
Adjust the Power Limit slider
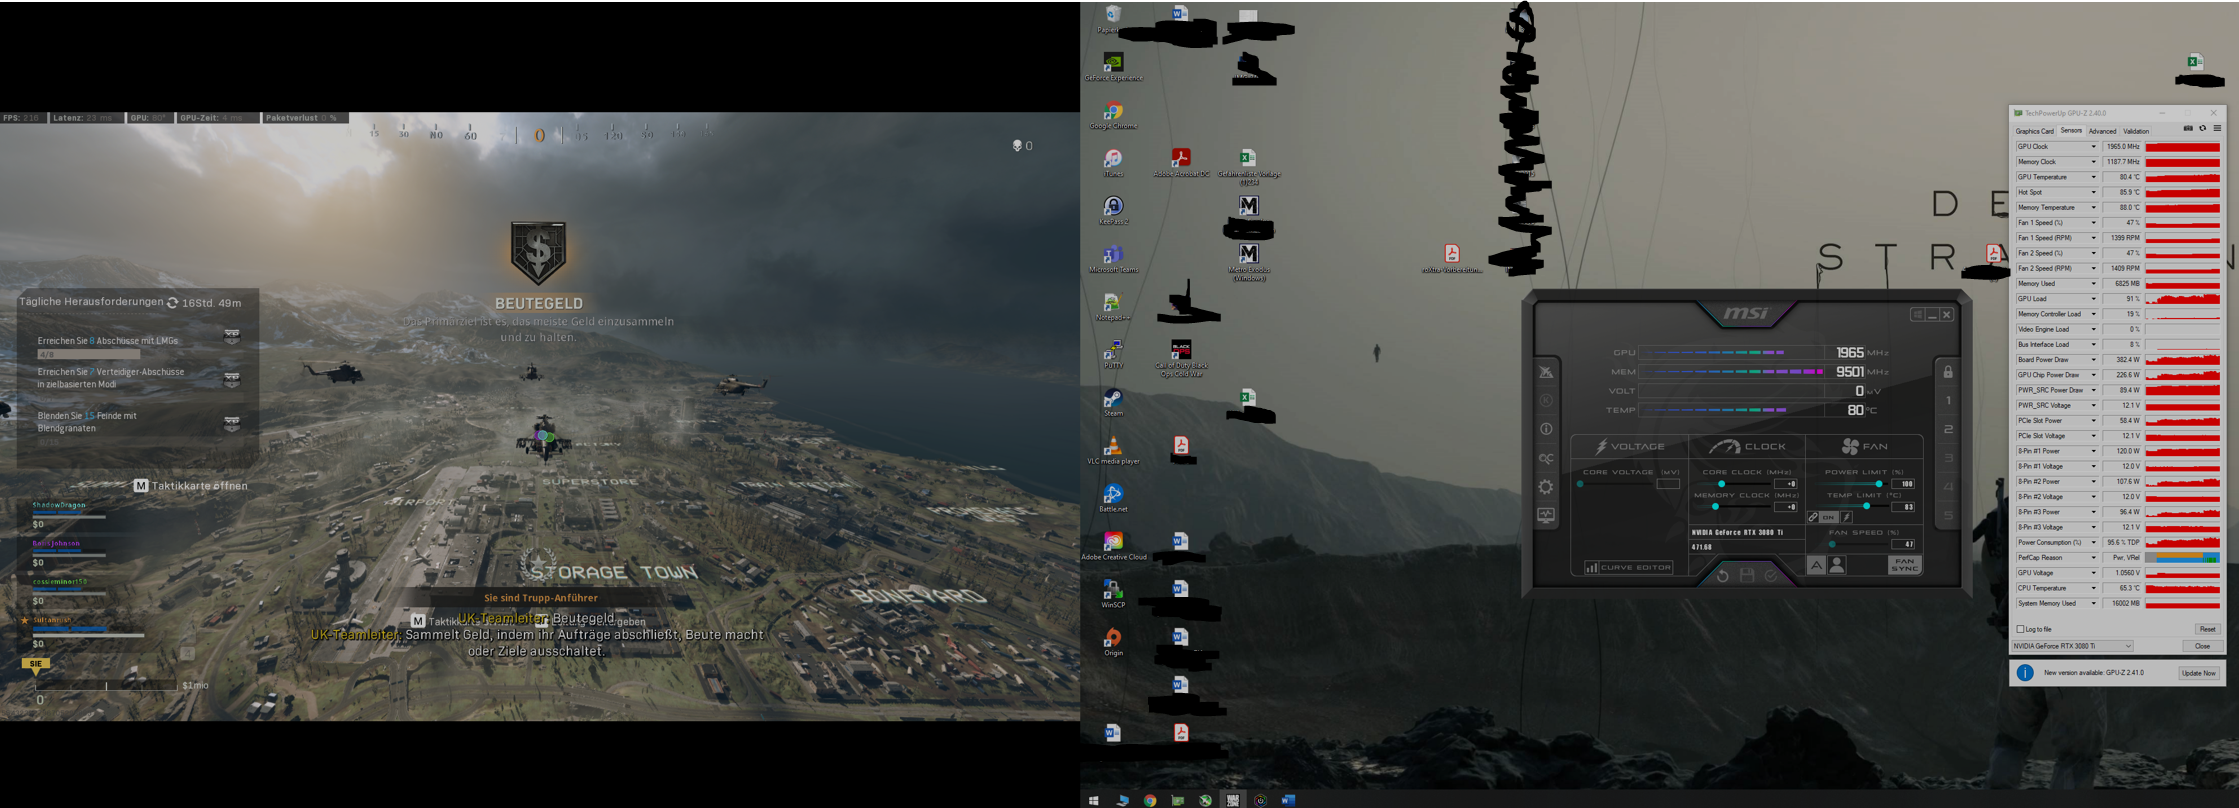[1851, 484]
